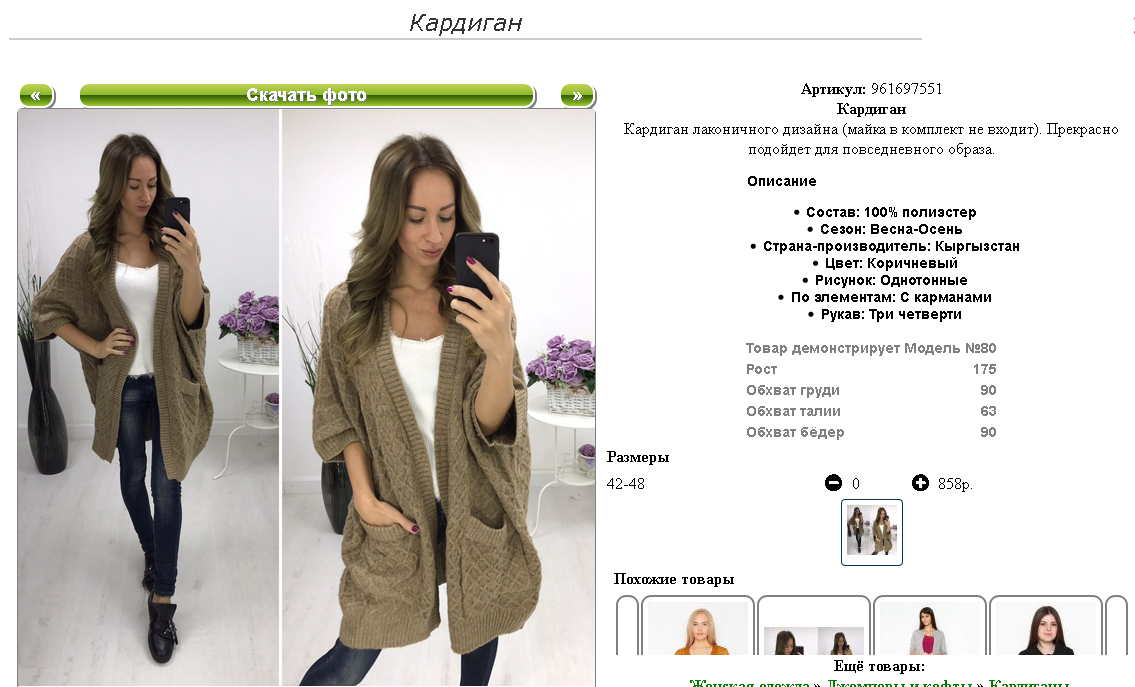Open the Кардиганы category link
This screenshot has width=1135, height=687.
(x=1029, y=683)
